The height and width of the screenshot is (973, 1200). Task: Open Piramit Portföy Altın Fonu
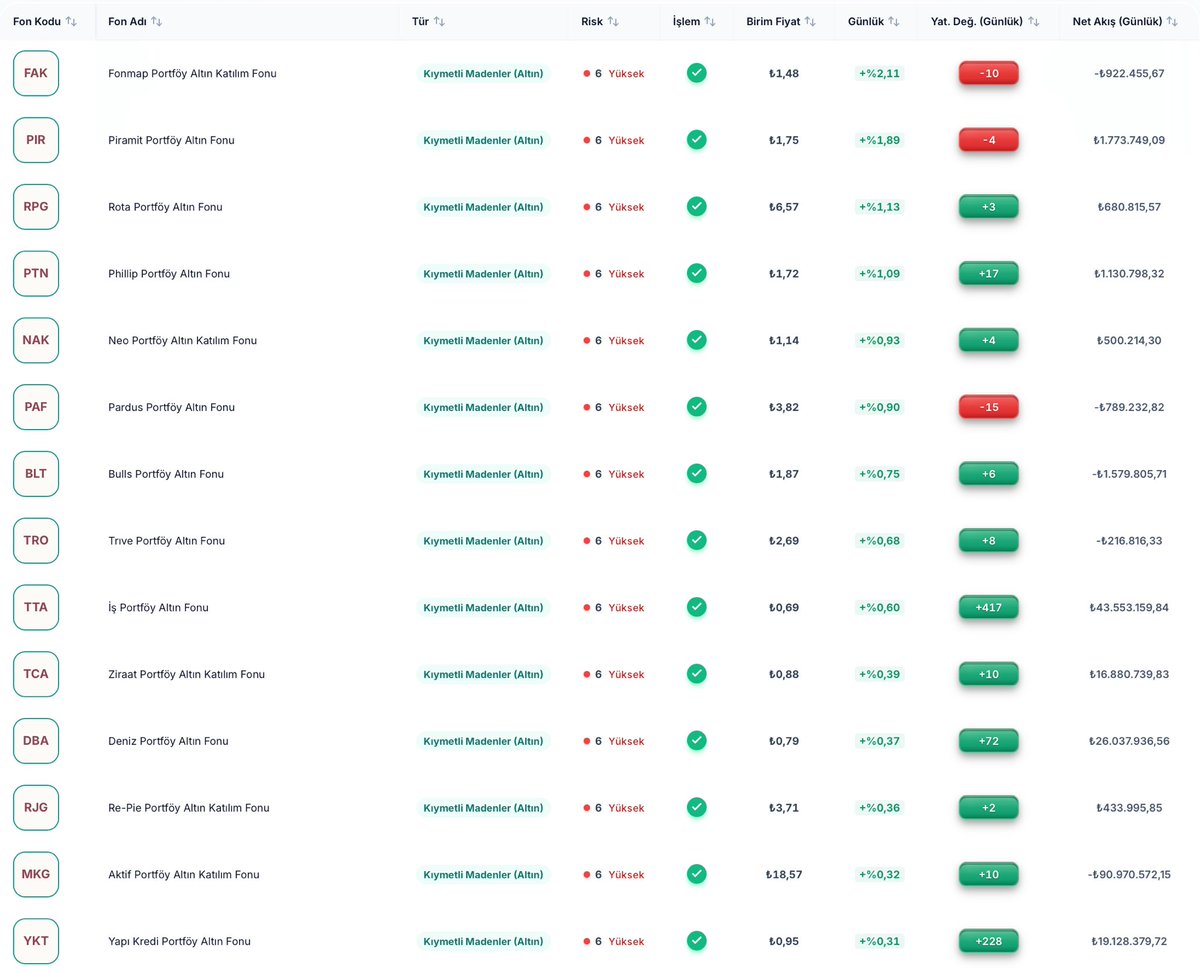171,141
